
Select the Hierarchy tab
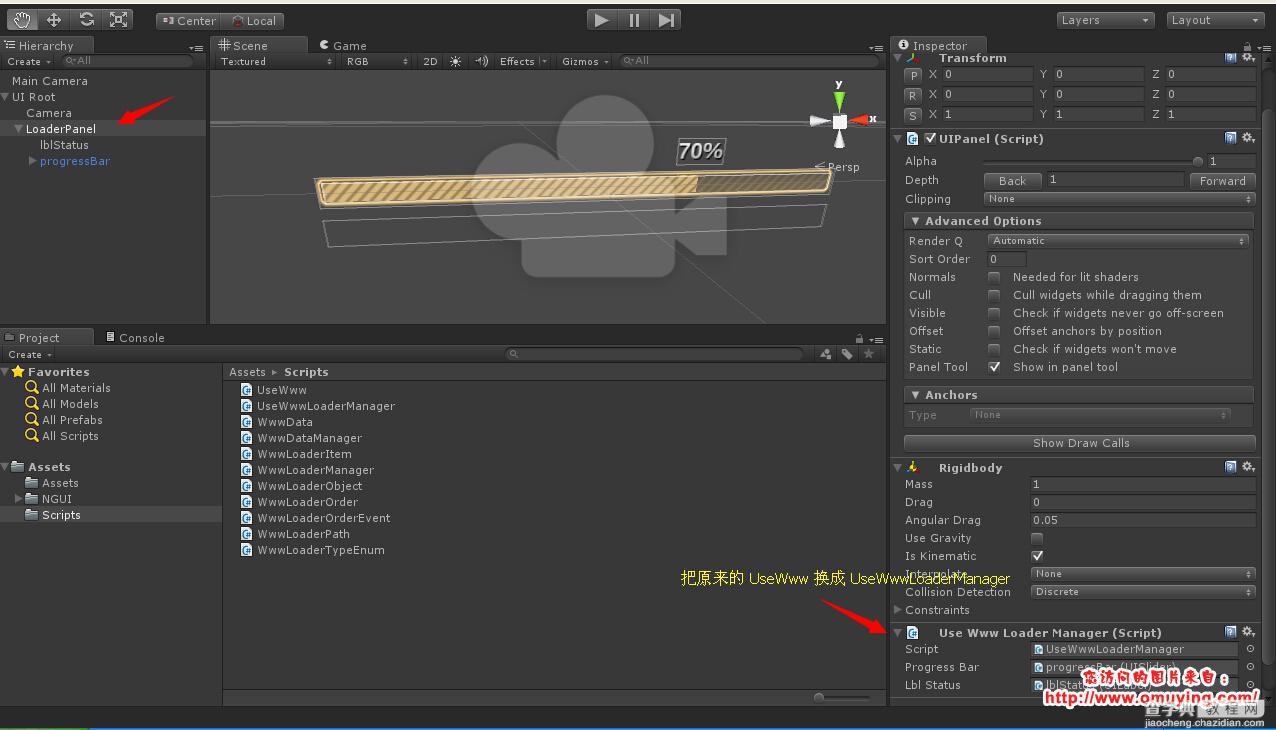[x=46, y=45]
